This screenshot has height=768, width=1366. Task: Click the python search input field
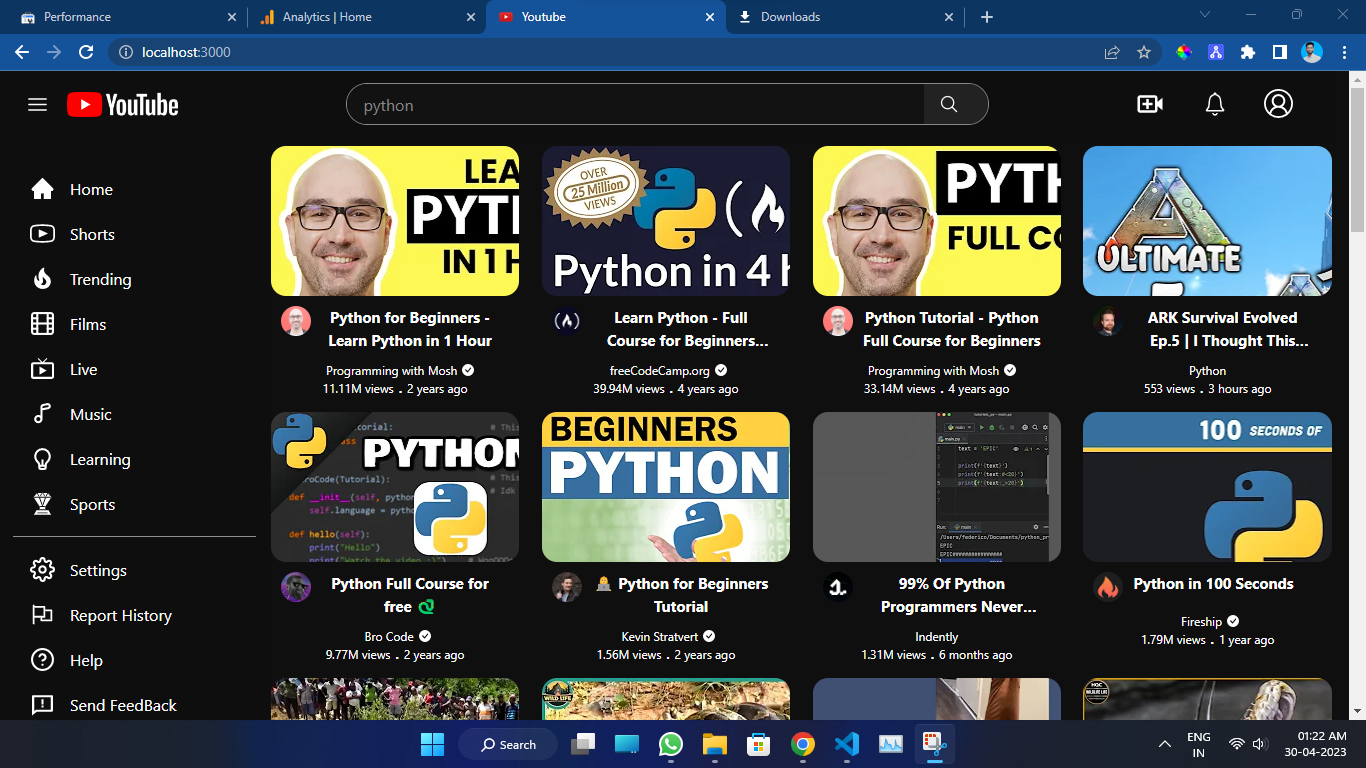635,105
